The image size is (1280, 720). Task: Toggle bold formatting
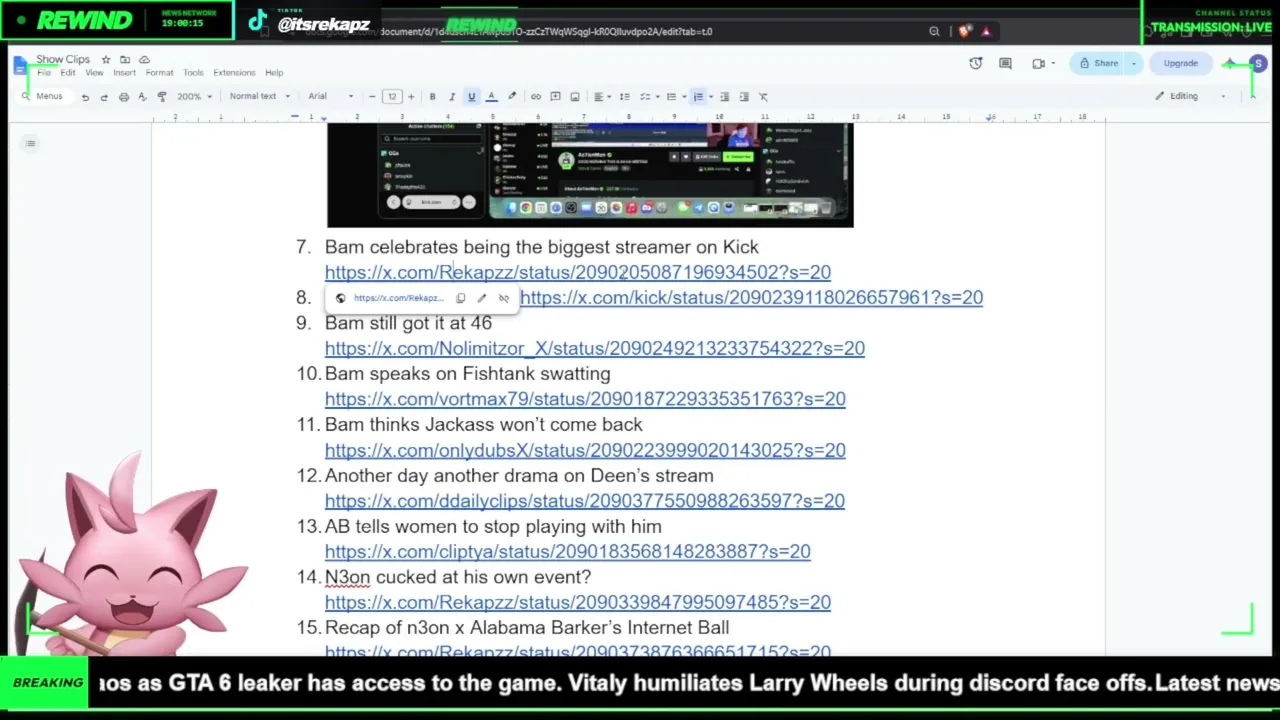pos(432,97)
